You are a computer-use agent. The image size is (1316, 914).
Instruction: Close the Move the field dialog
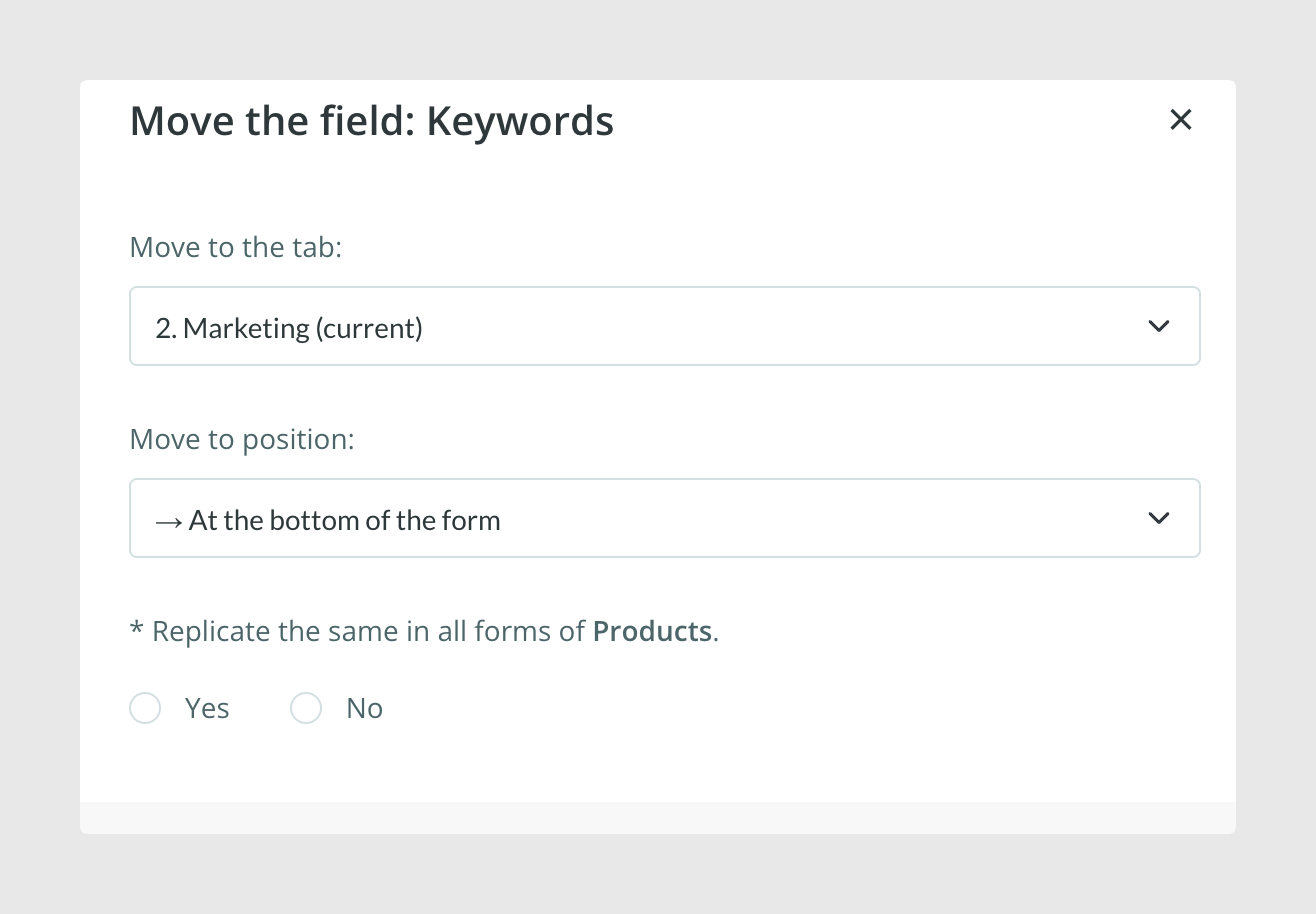click(1181, 120)
